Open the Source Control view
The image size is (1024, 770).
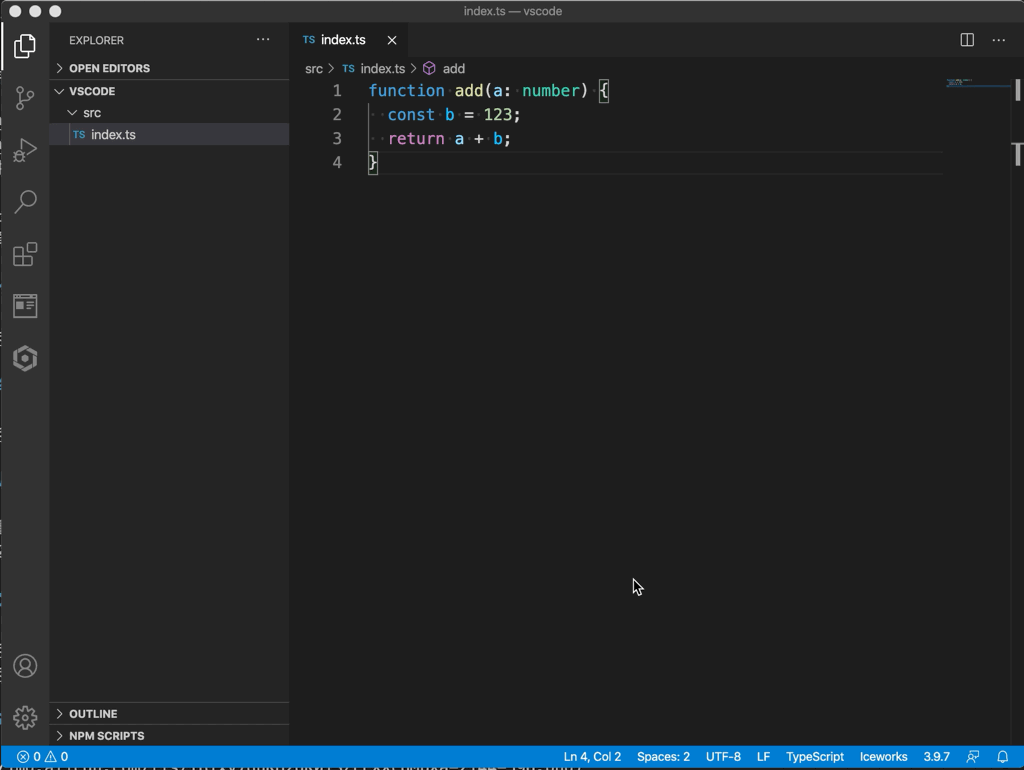25,98
